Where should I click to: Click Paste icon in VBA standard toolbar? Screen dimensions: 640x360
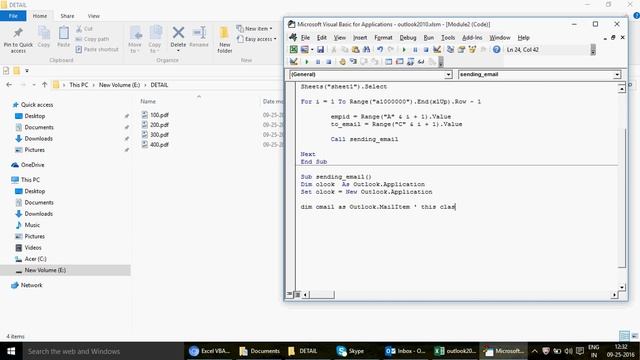pyautogui.click(x=356, y=49)
